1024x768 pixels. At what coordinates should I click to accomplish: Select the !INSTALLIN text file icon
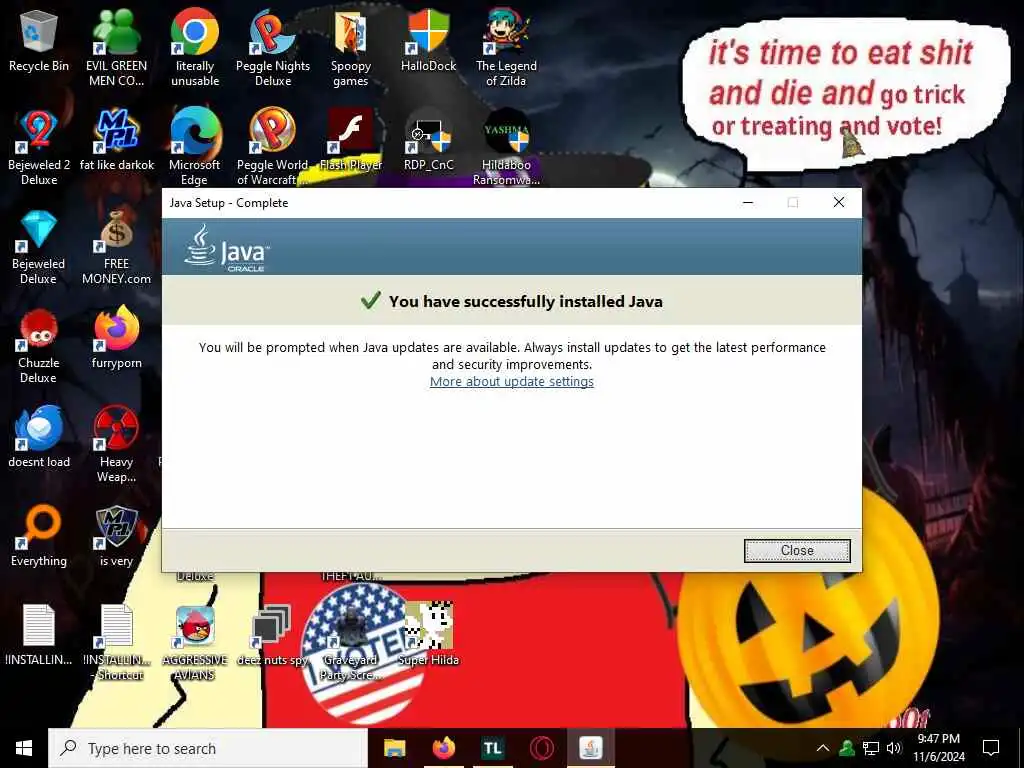39,635
